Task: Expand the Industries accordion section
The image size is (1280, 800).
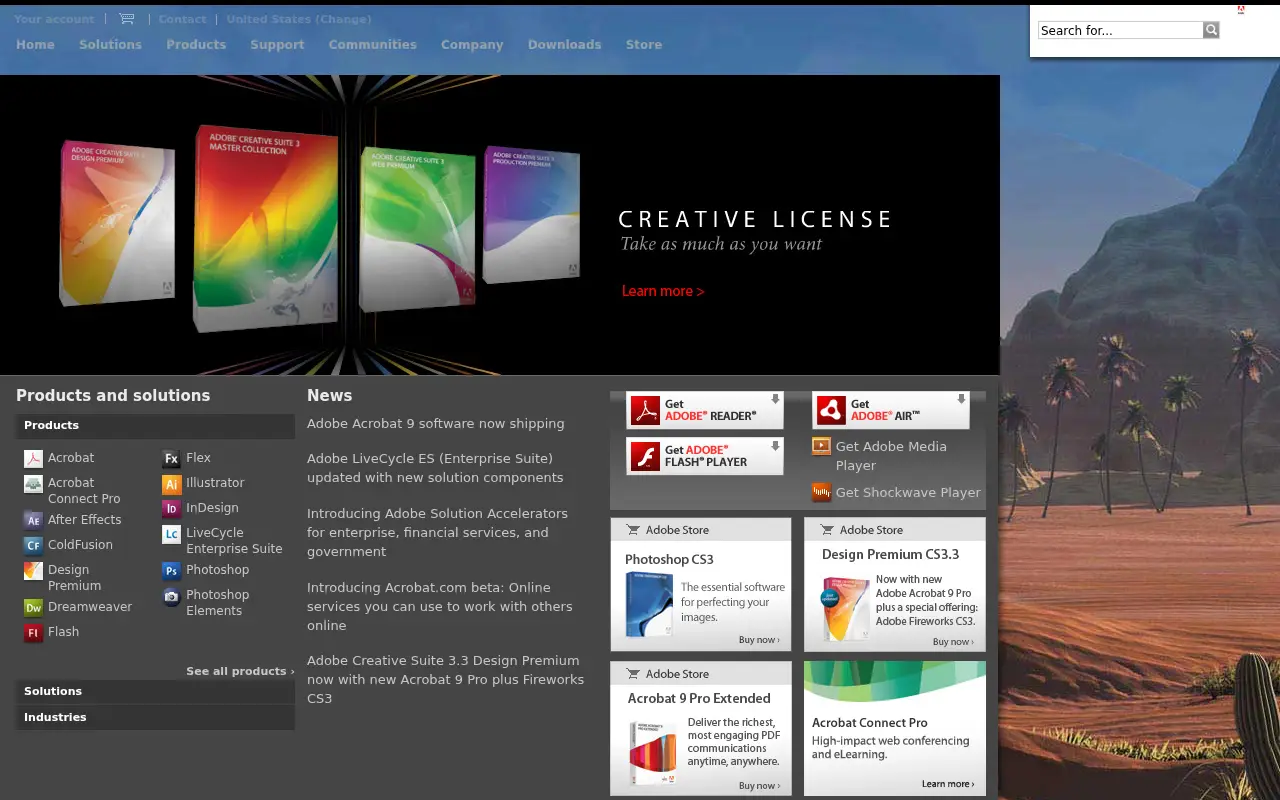Action: [x=155, y=718]
